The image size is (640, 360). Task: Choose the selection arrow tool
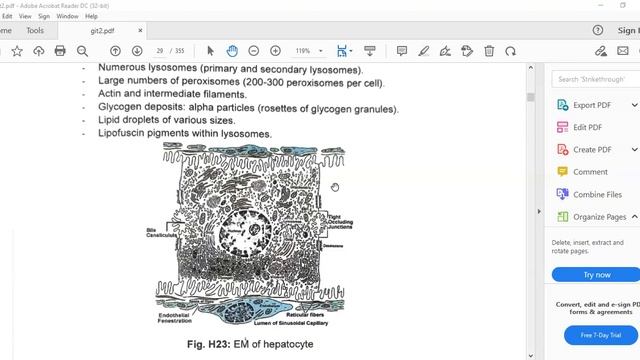pos(211,51)
